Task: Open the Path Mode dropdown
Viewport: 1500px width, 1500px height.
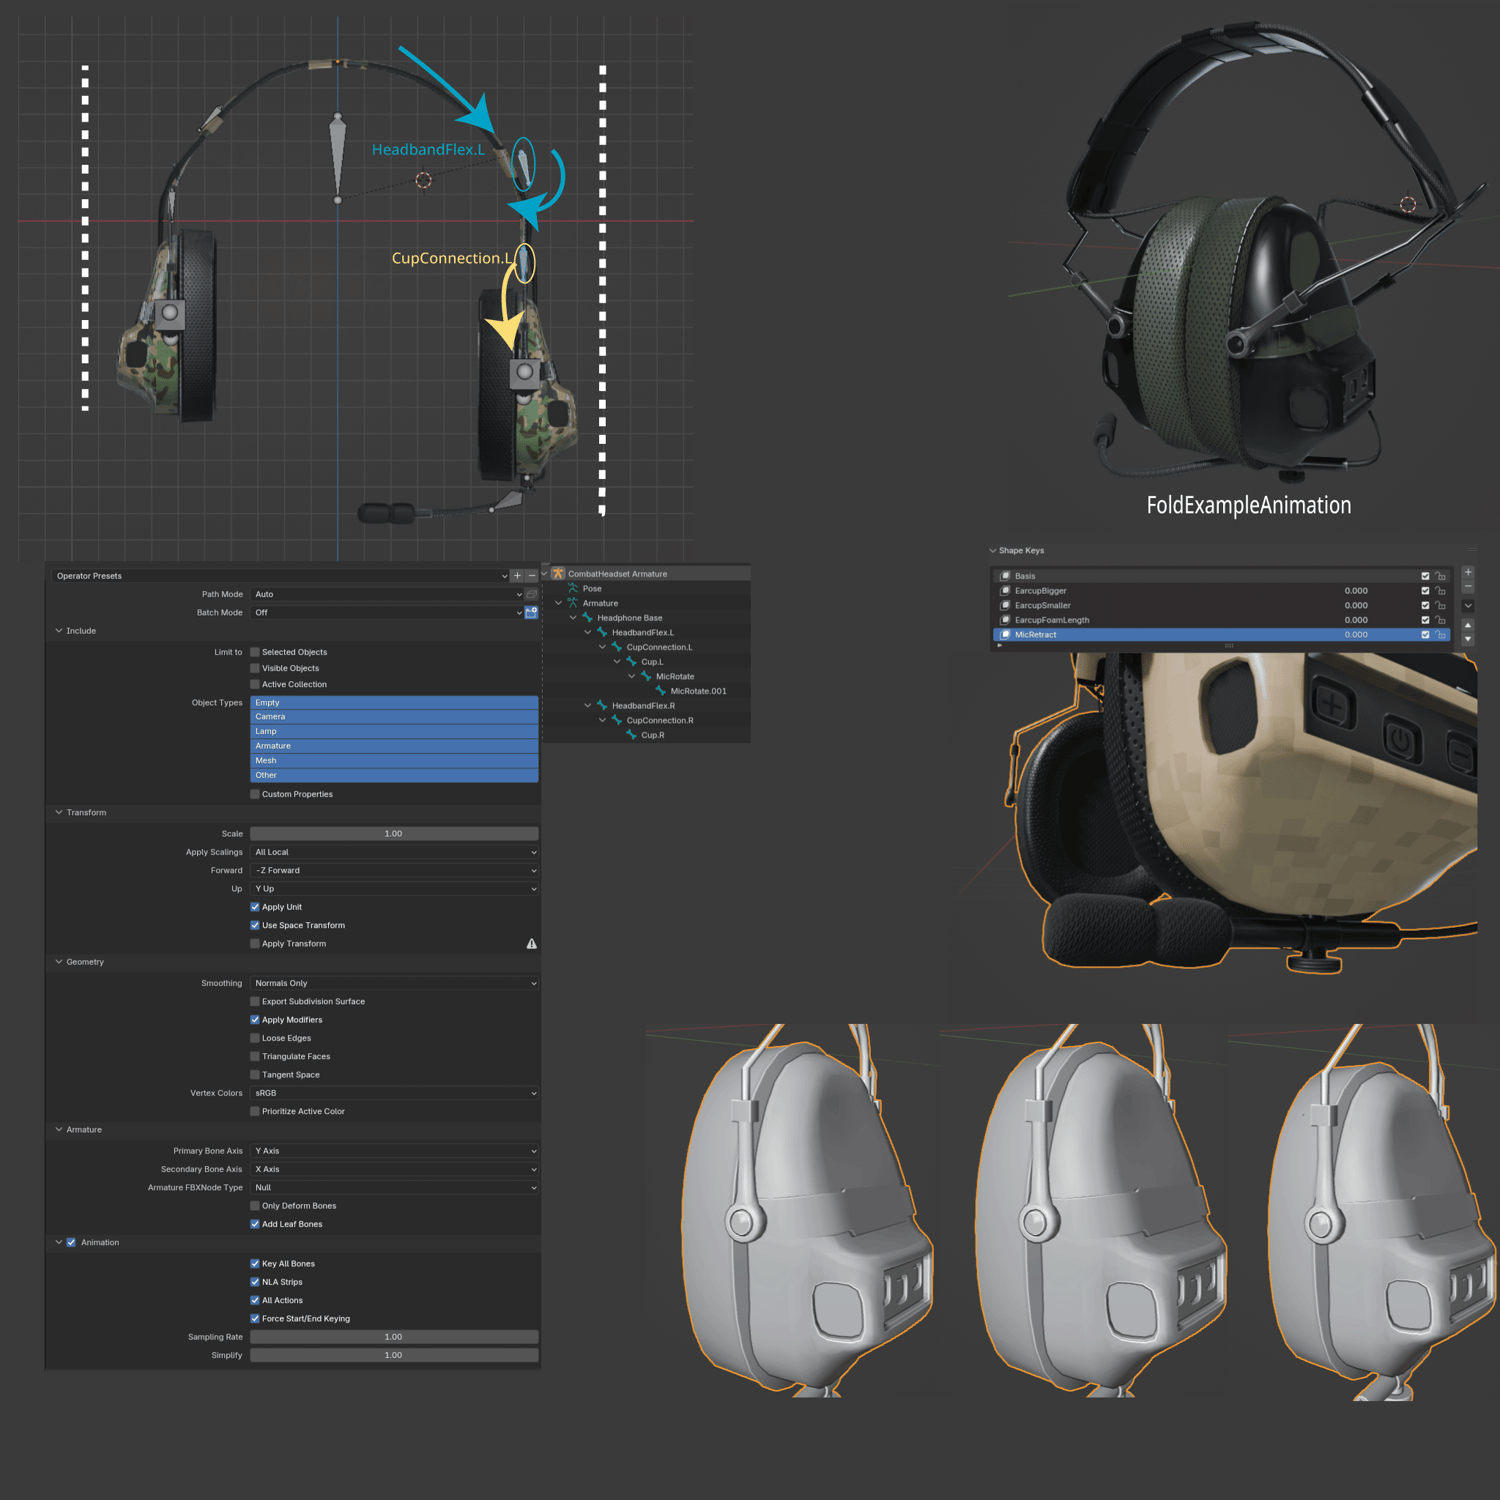Action: [x=387, y=594]
